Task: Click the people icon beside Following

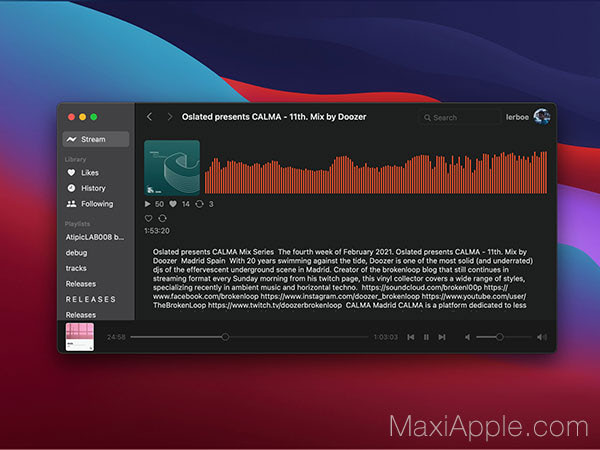Action: click(71, 204)
